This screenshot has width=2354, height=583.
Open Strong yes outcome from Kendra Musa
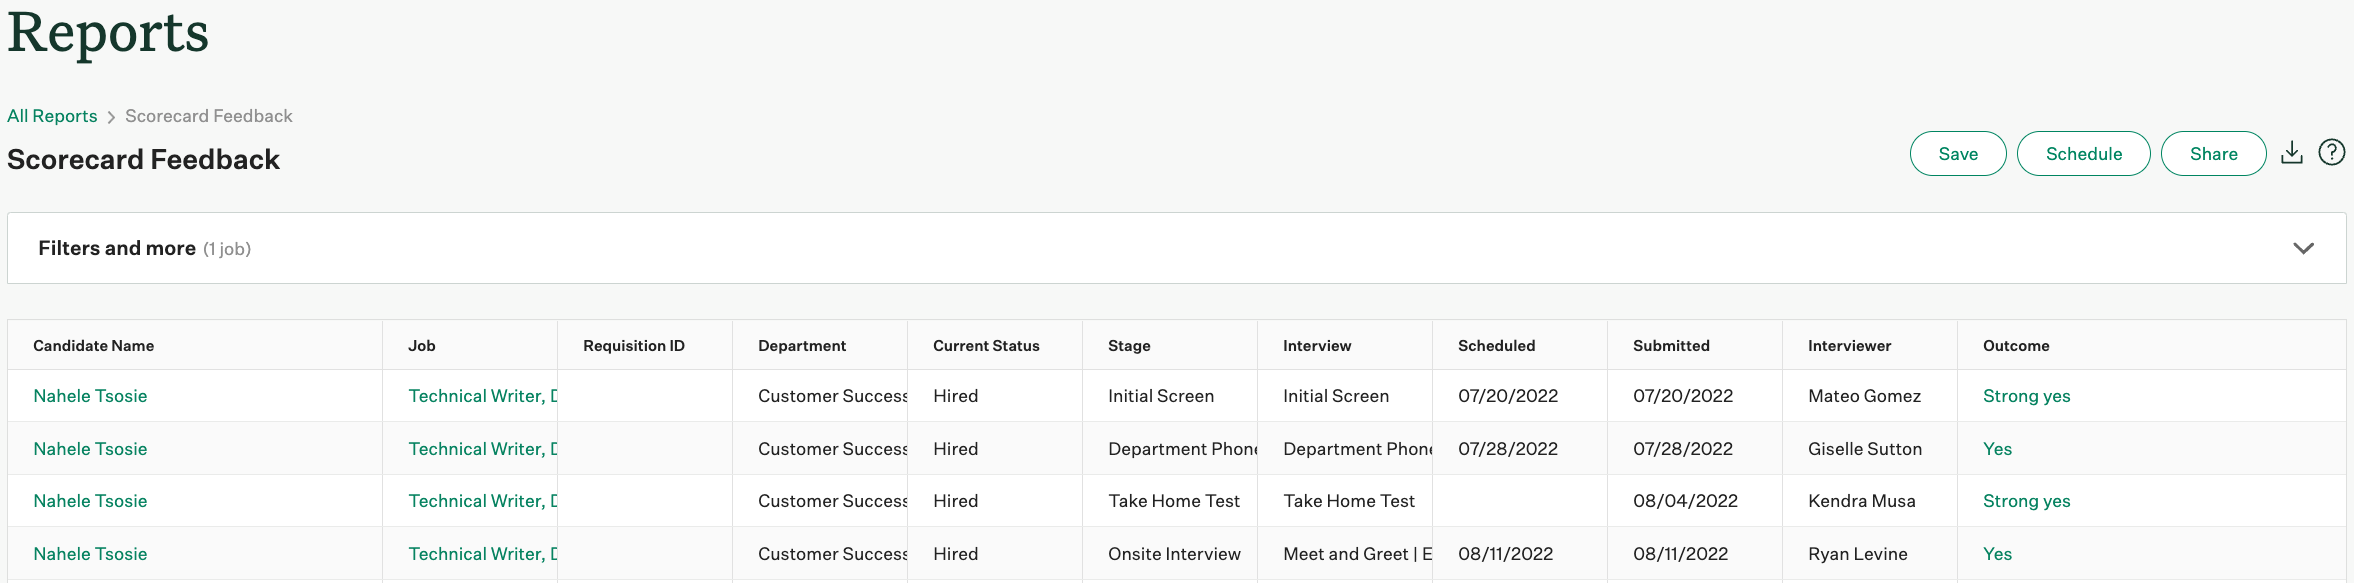[2026, 501]
